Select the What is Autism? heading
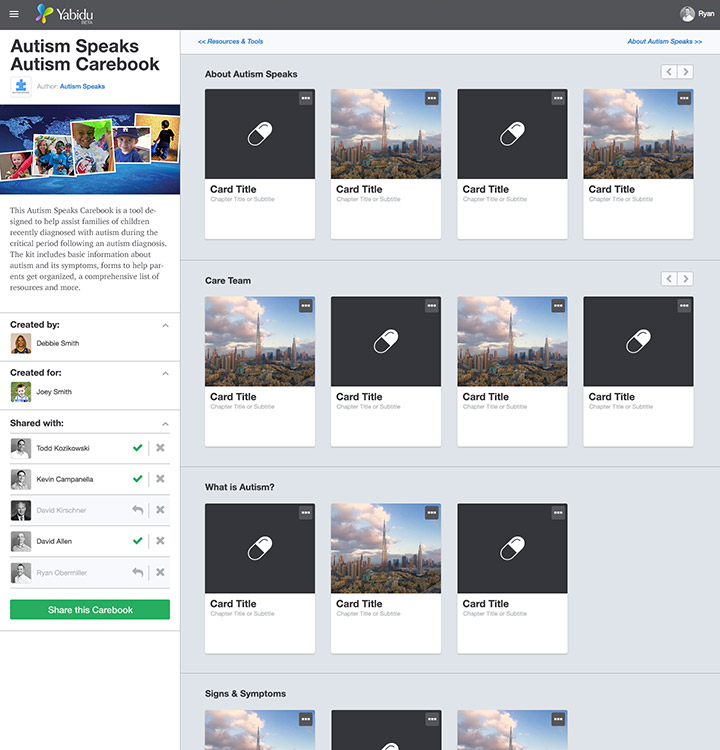Image resolution: width=720 pixels, height=750 pixels. tap(239, 487)
